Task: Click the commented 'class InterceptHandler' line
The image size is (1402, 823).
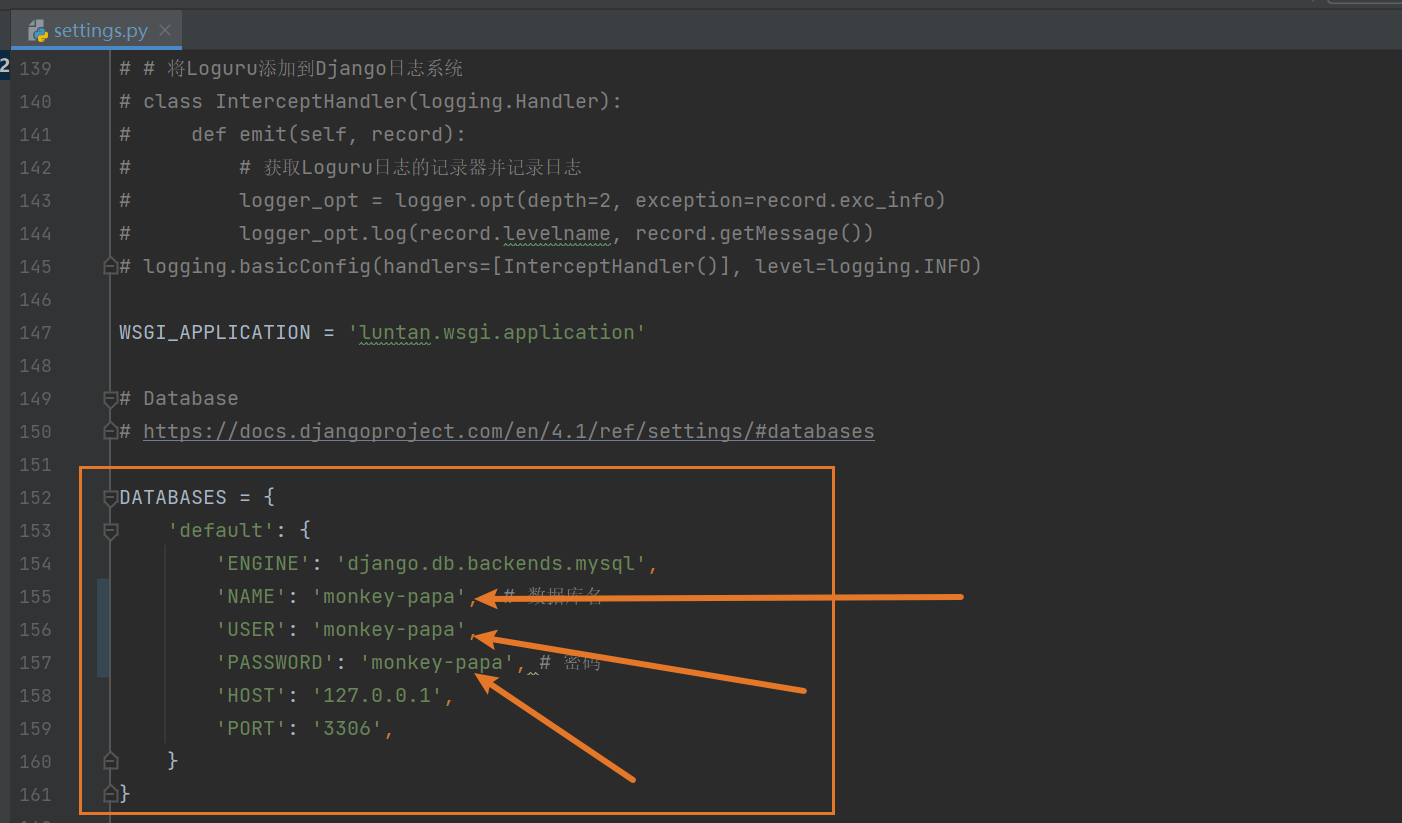Action: pos(370,102)
